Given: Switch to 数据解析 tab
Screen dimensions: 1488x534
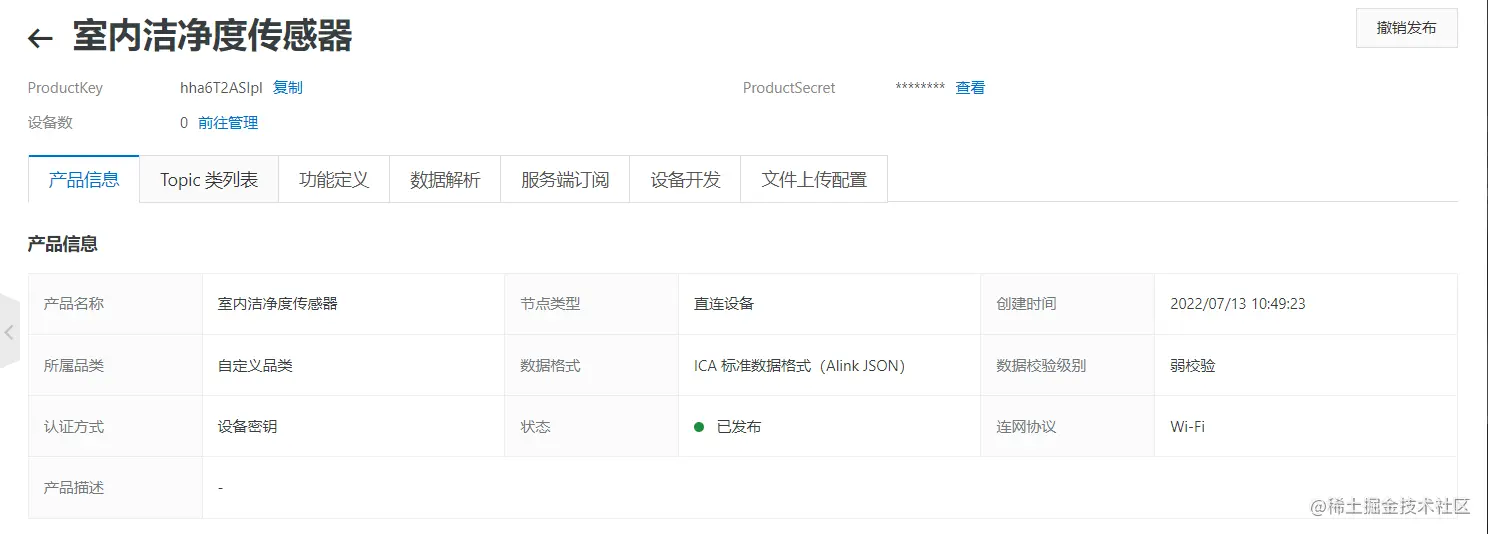Looking at the screenshot, I should click(x=445, y=180).
